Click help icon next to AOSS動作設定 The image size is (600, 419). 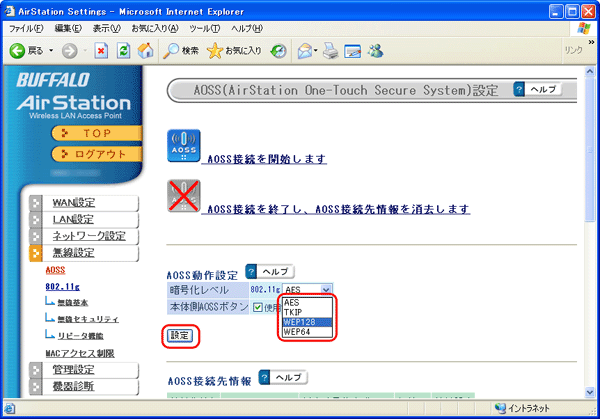251,272
